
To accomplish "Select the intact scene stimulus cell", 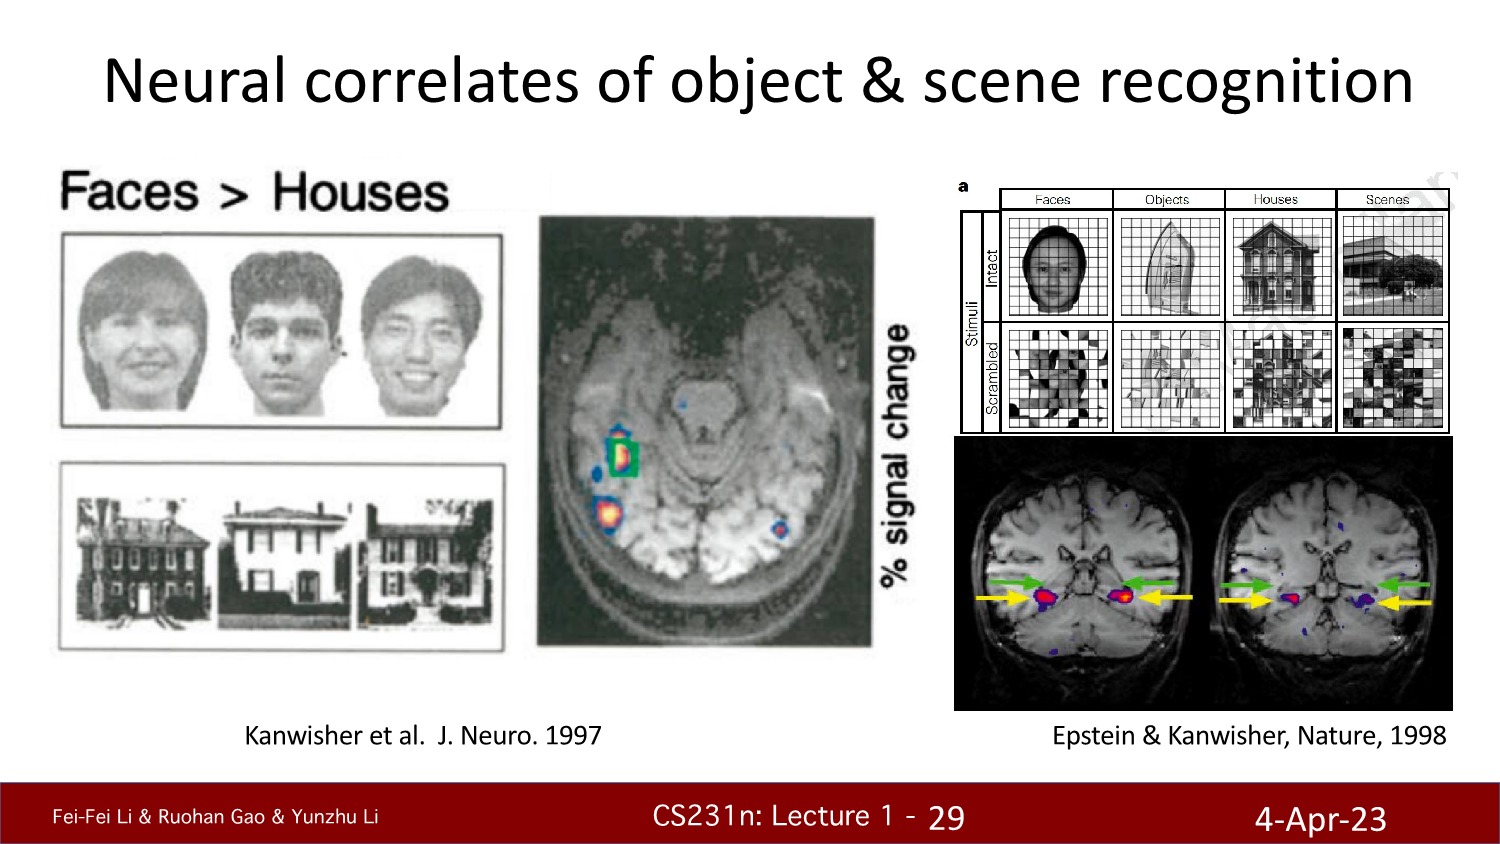I will pyautogui.click(x=1393, y=266).
